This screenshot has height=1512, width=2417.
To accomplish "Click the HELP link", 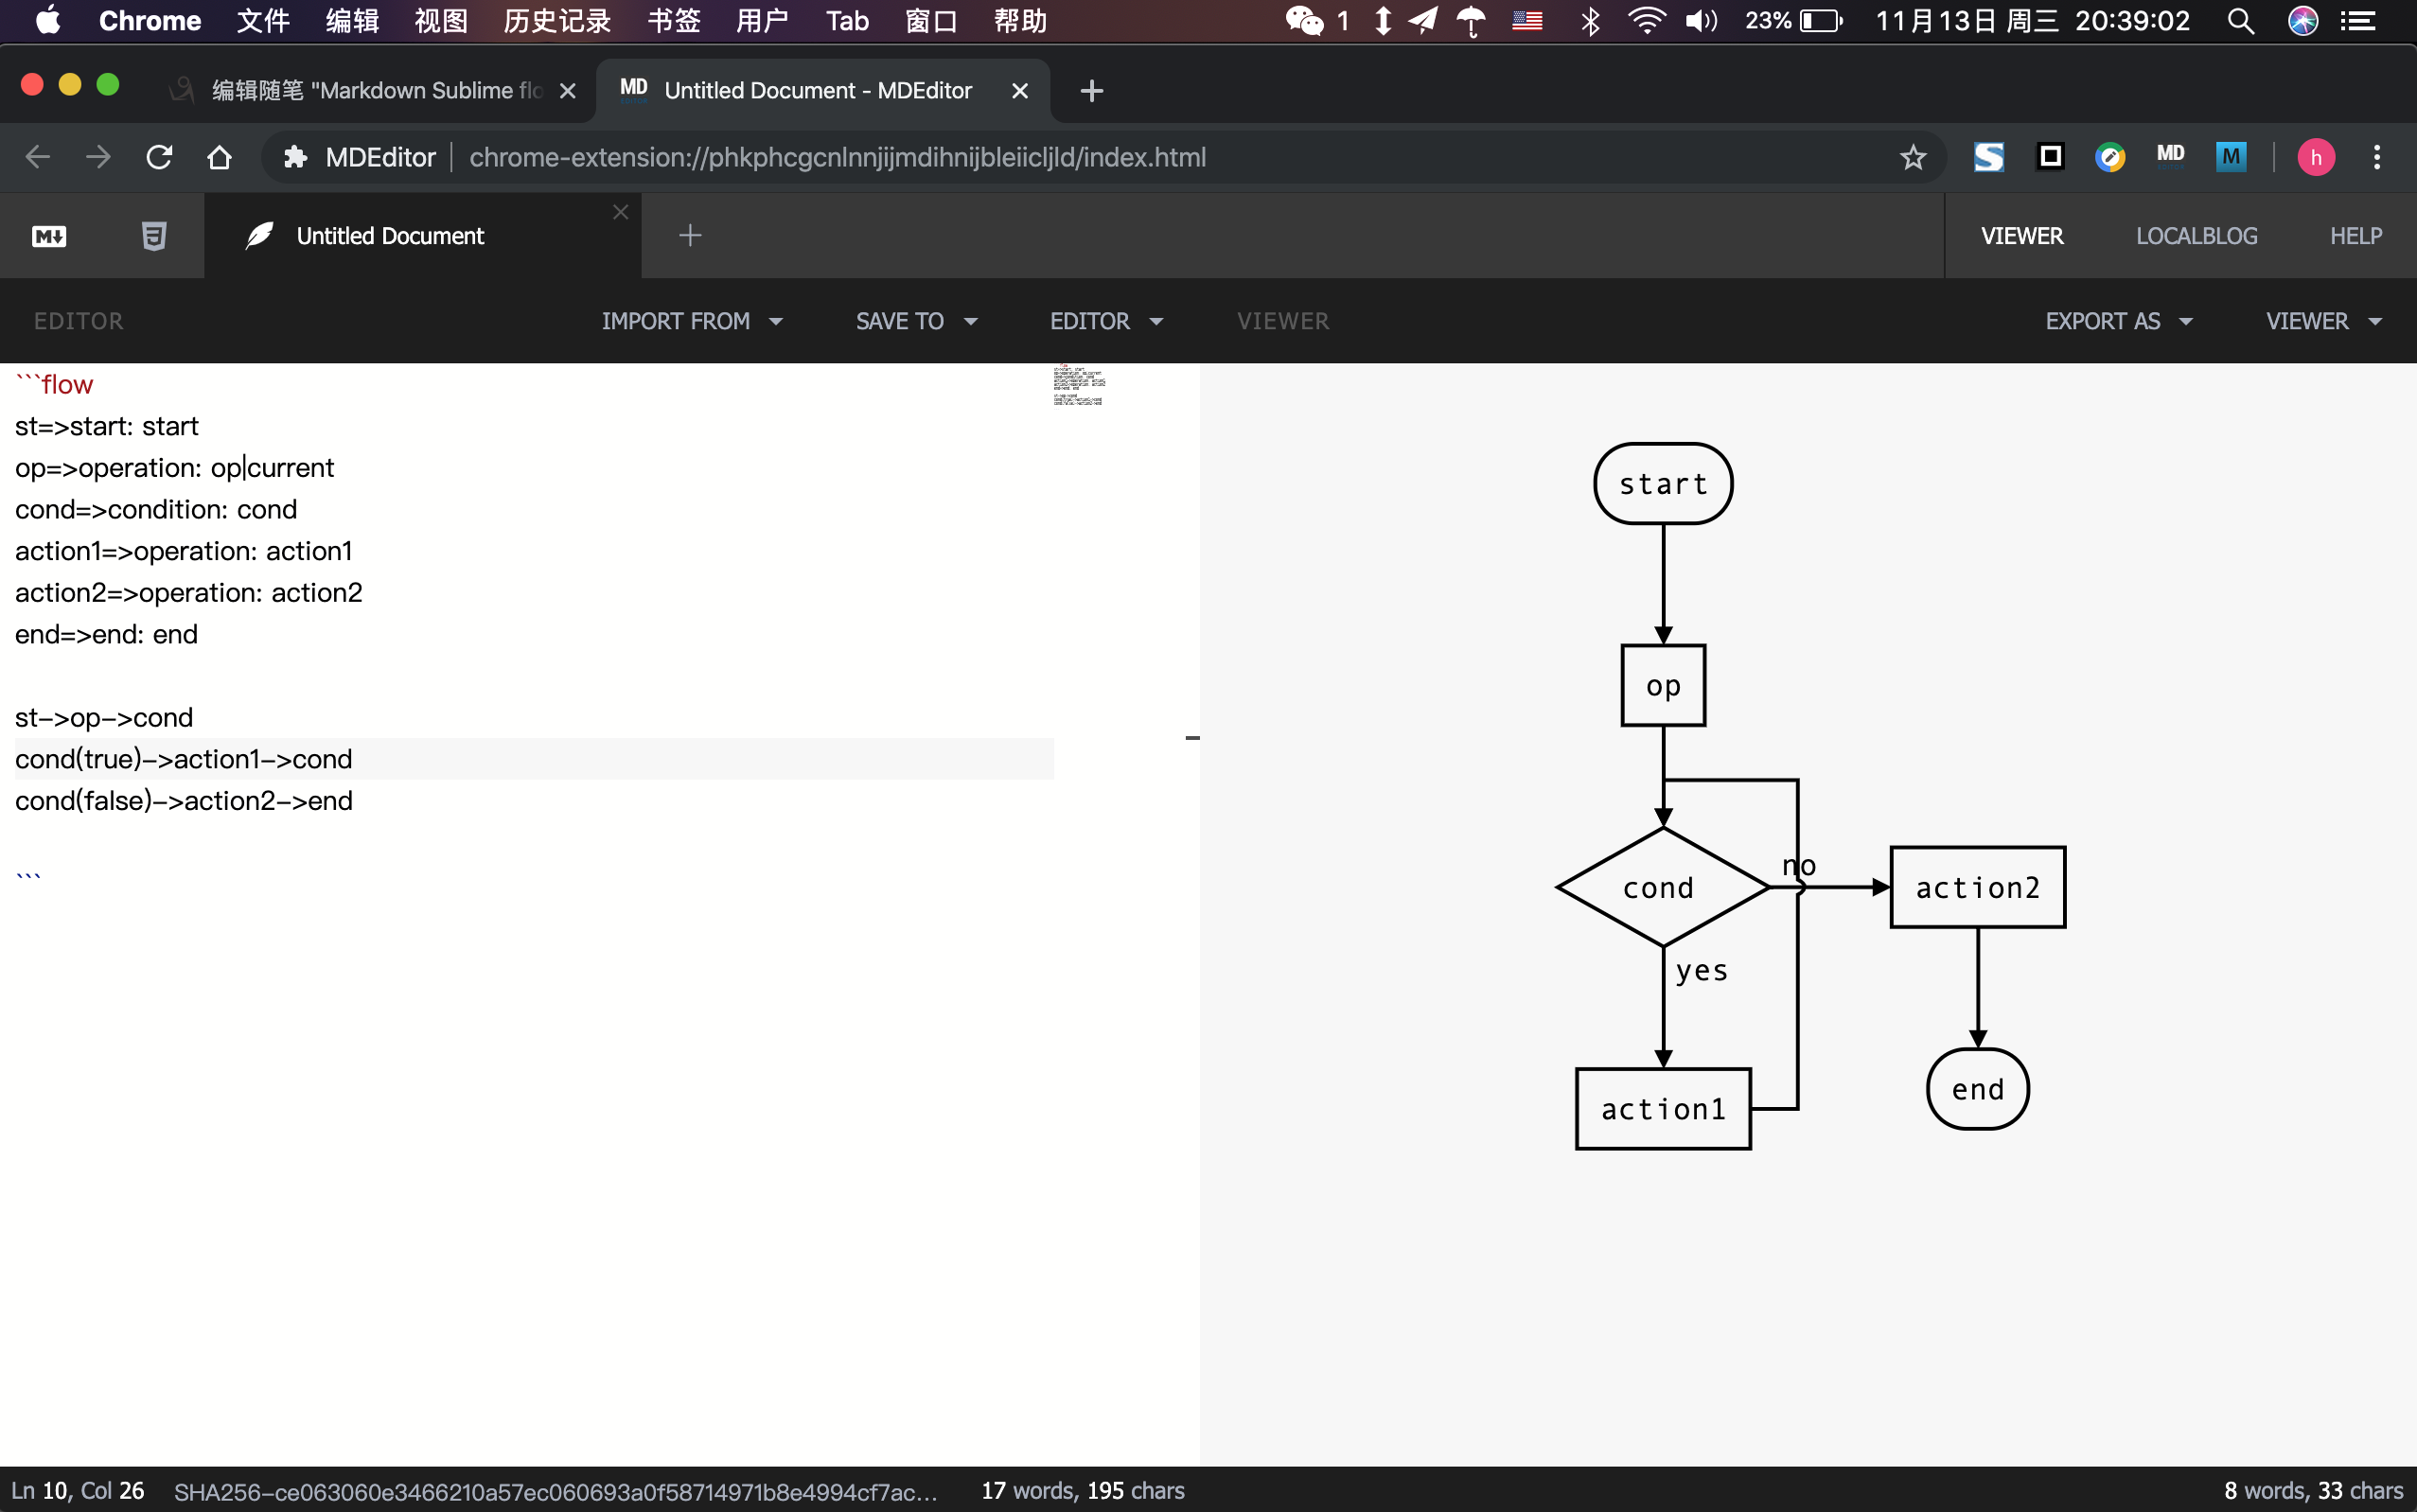I will (2355, 236).
